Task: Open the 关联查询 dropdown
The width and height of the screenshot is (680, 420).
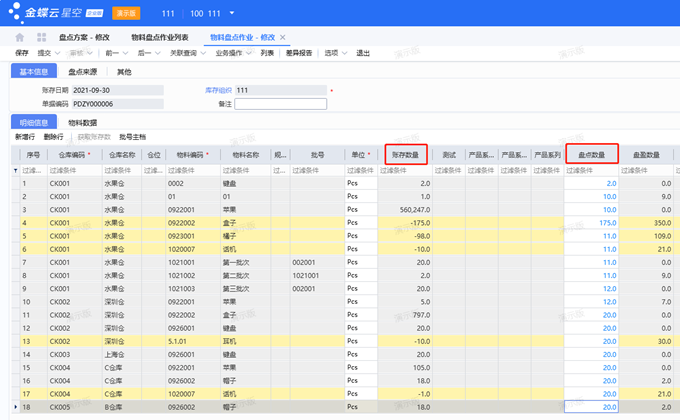Action: (186, 53)
